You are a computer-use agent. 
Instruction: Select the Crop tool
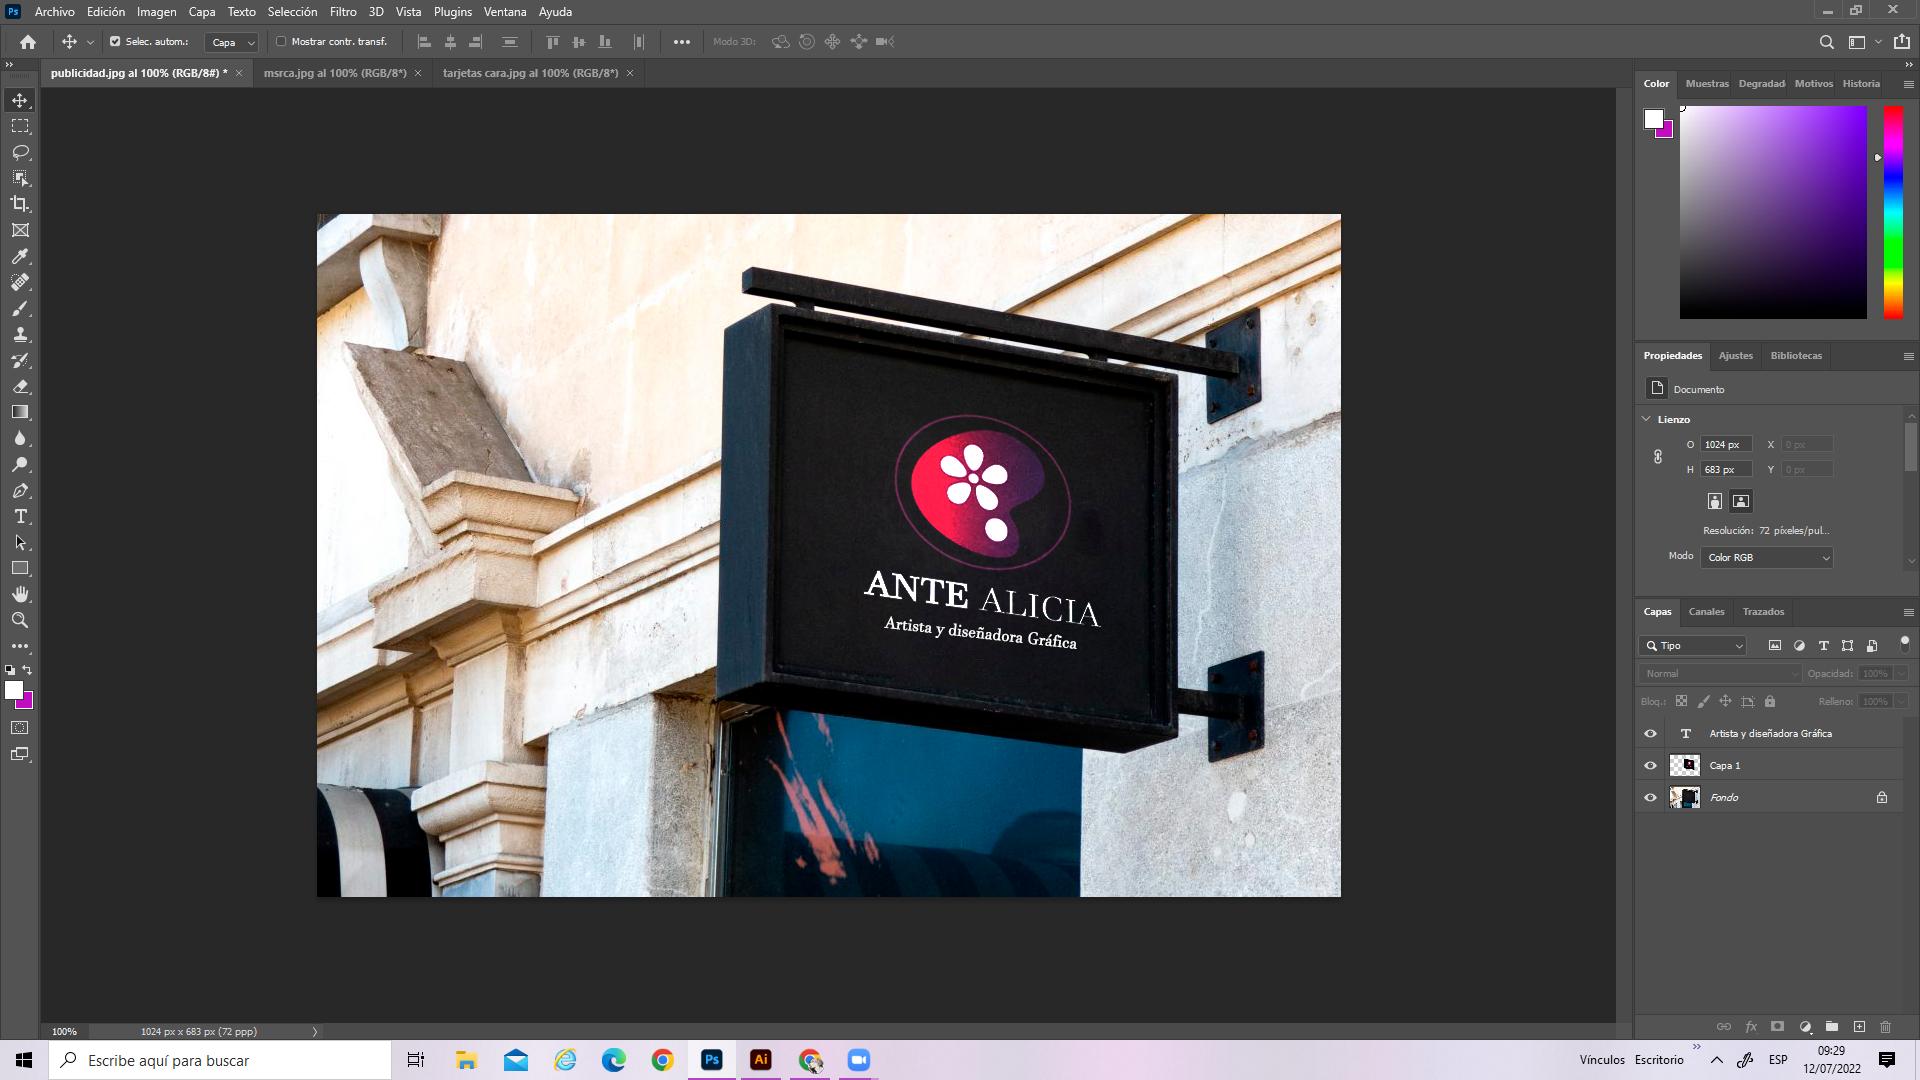(x=20, y=204)
